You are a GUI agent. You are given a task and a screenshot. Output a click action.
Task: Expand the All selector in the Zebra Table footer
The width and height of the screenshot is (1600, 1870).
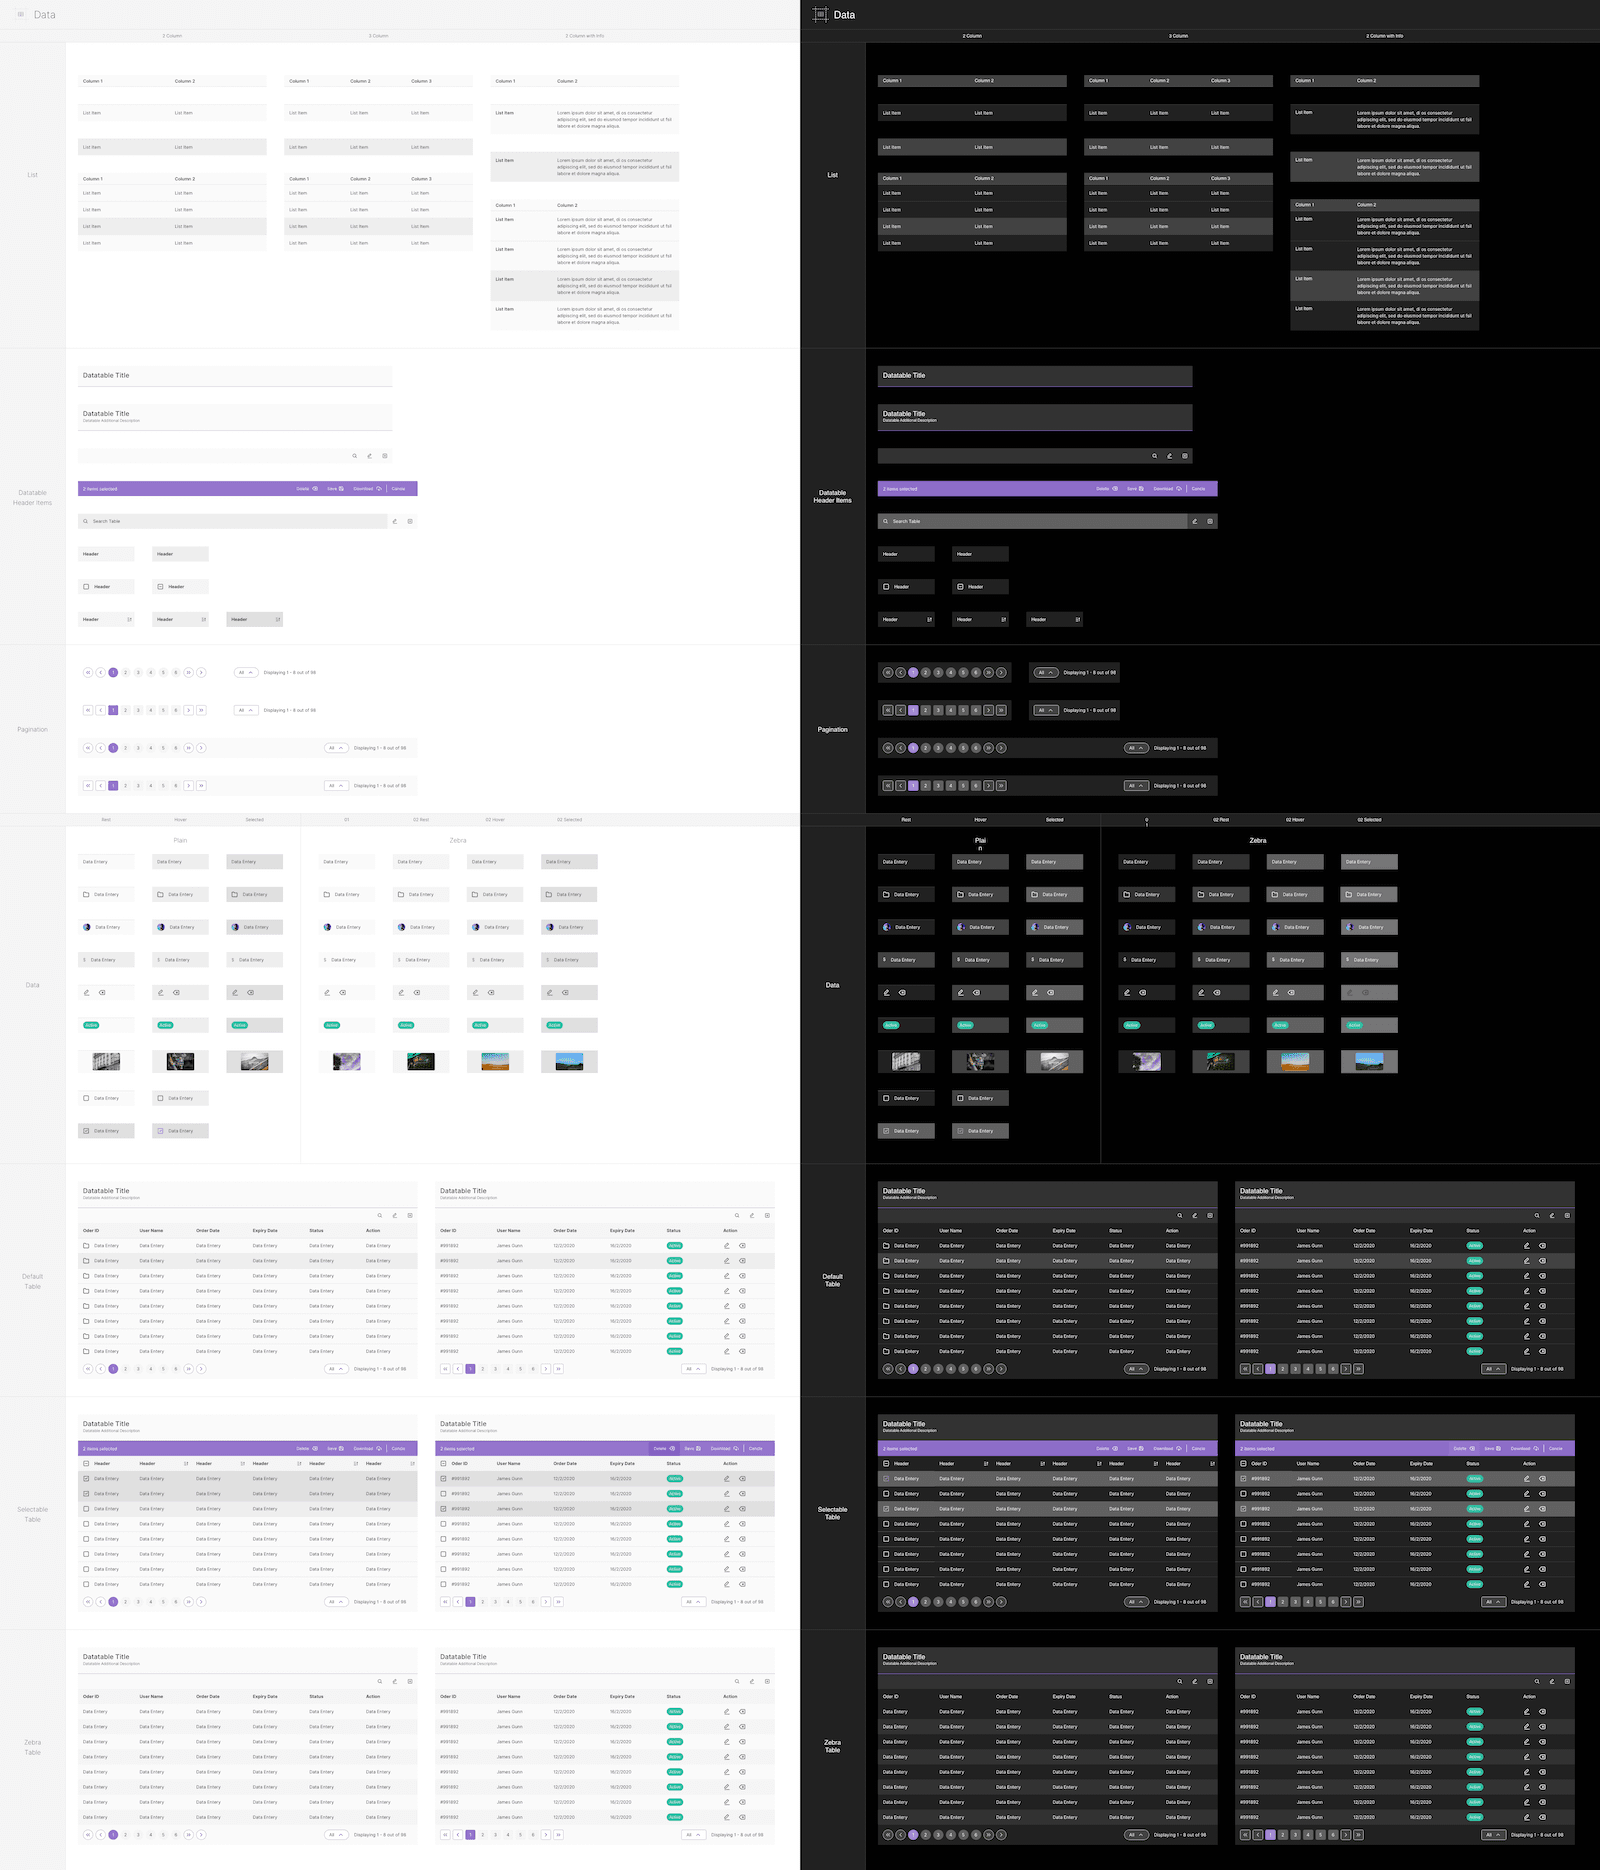(x=335, y=1835)
